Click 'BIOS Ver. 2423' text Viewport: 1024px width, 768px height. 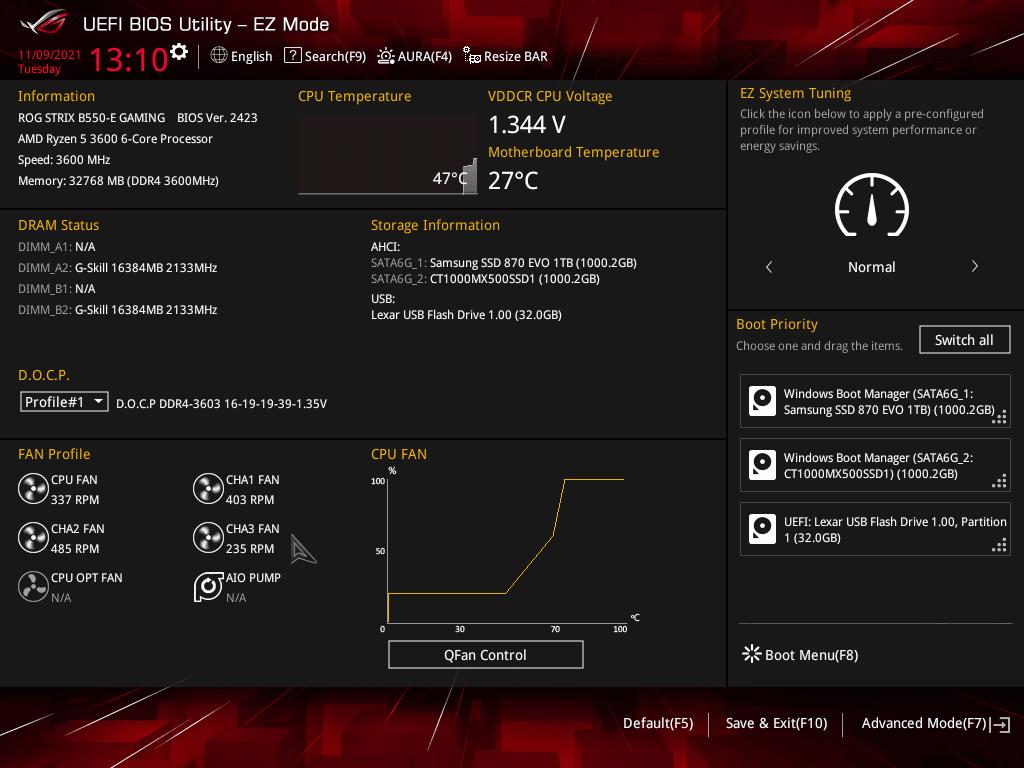217,118
